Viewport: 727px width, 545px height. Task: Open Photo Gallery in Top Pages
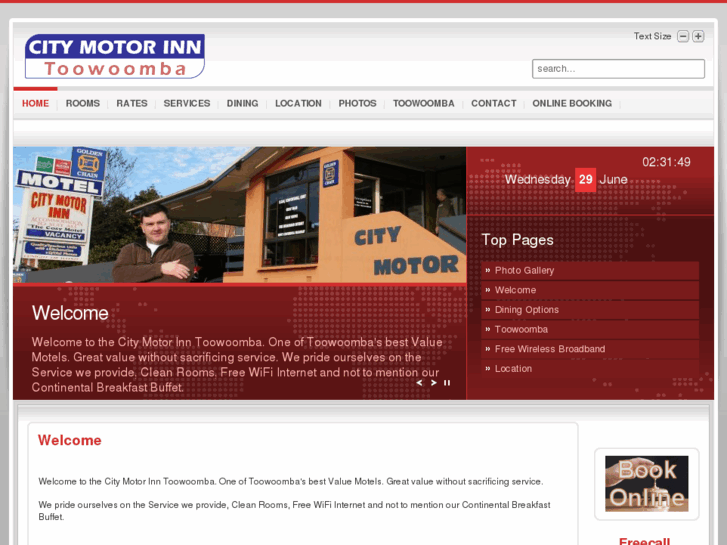click(x=590, y=270)
